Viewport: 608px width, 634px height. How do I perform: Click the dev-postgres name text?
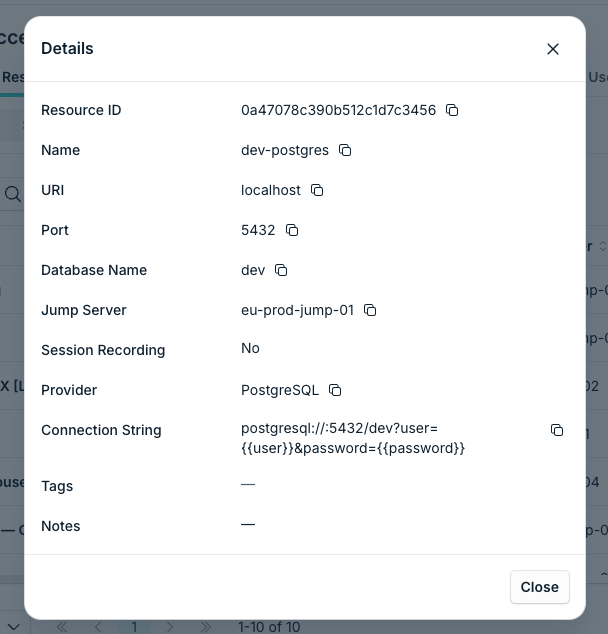point(285,150)
